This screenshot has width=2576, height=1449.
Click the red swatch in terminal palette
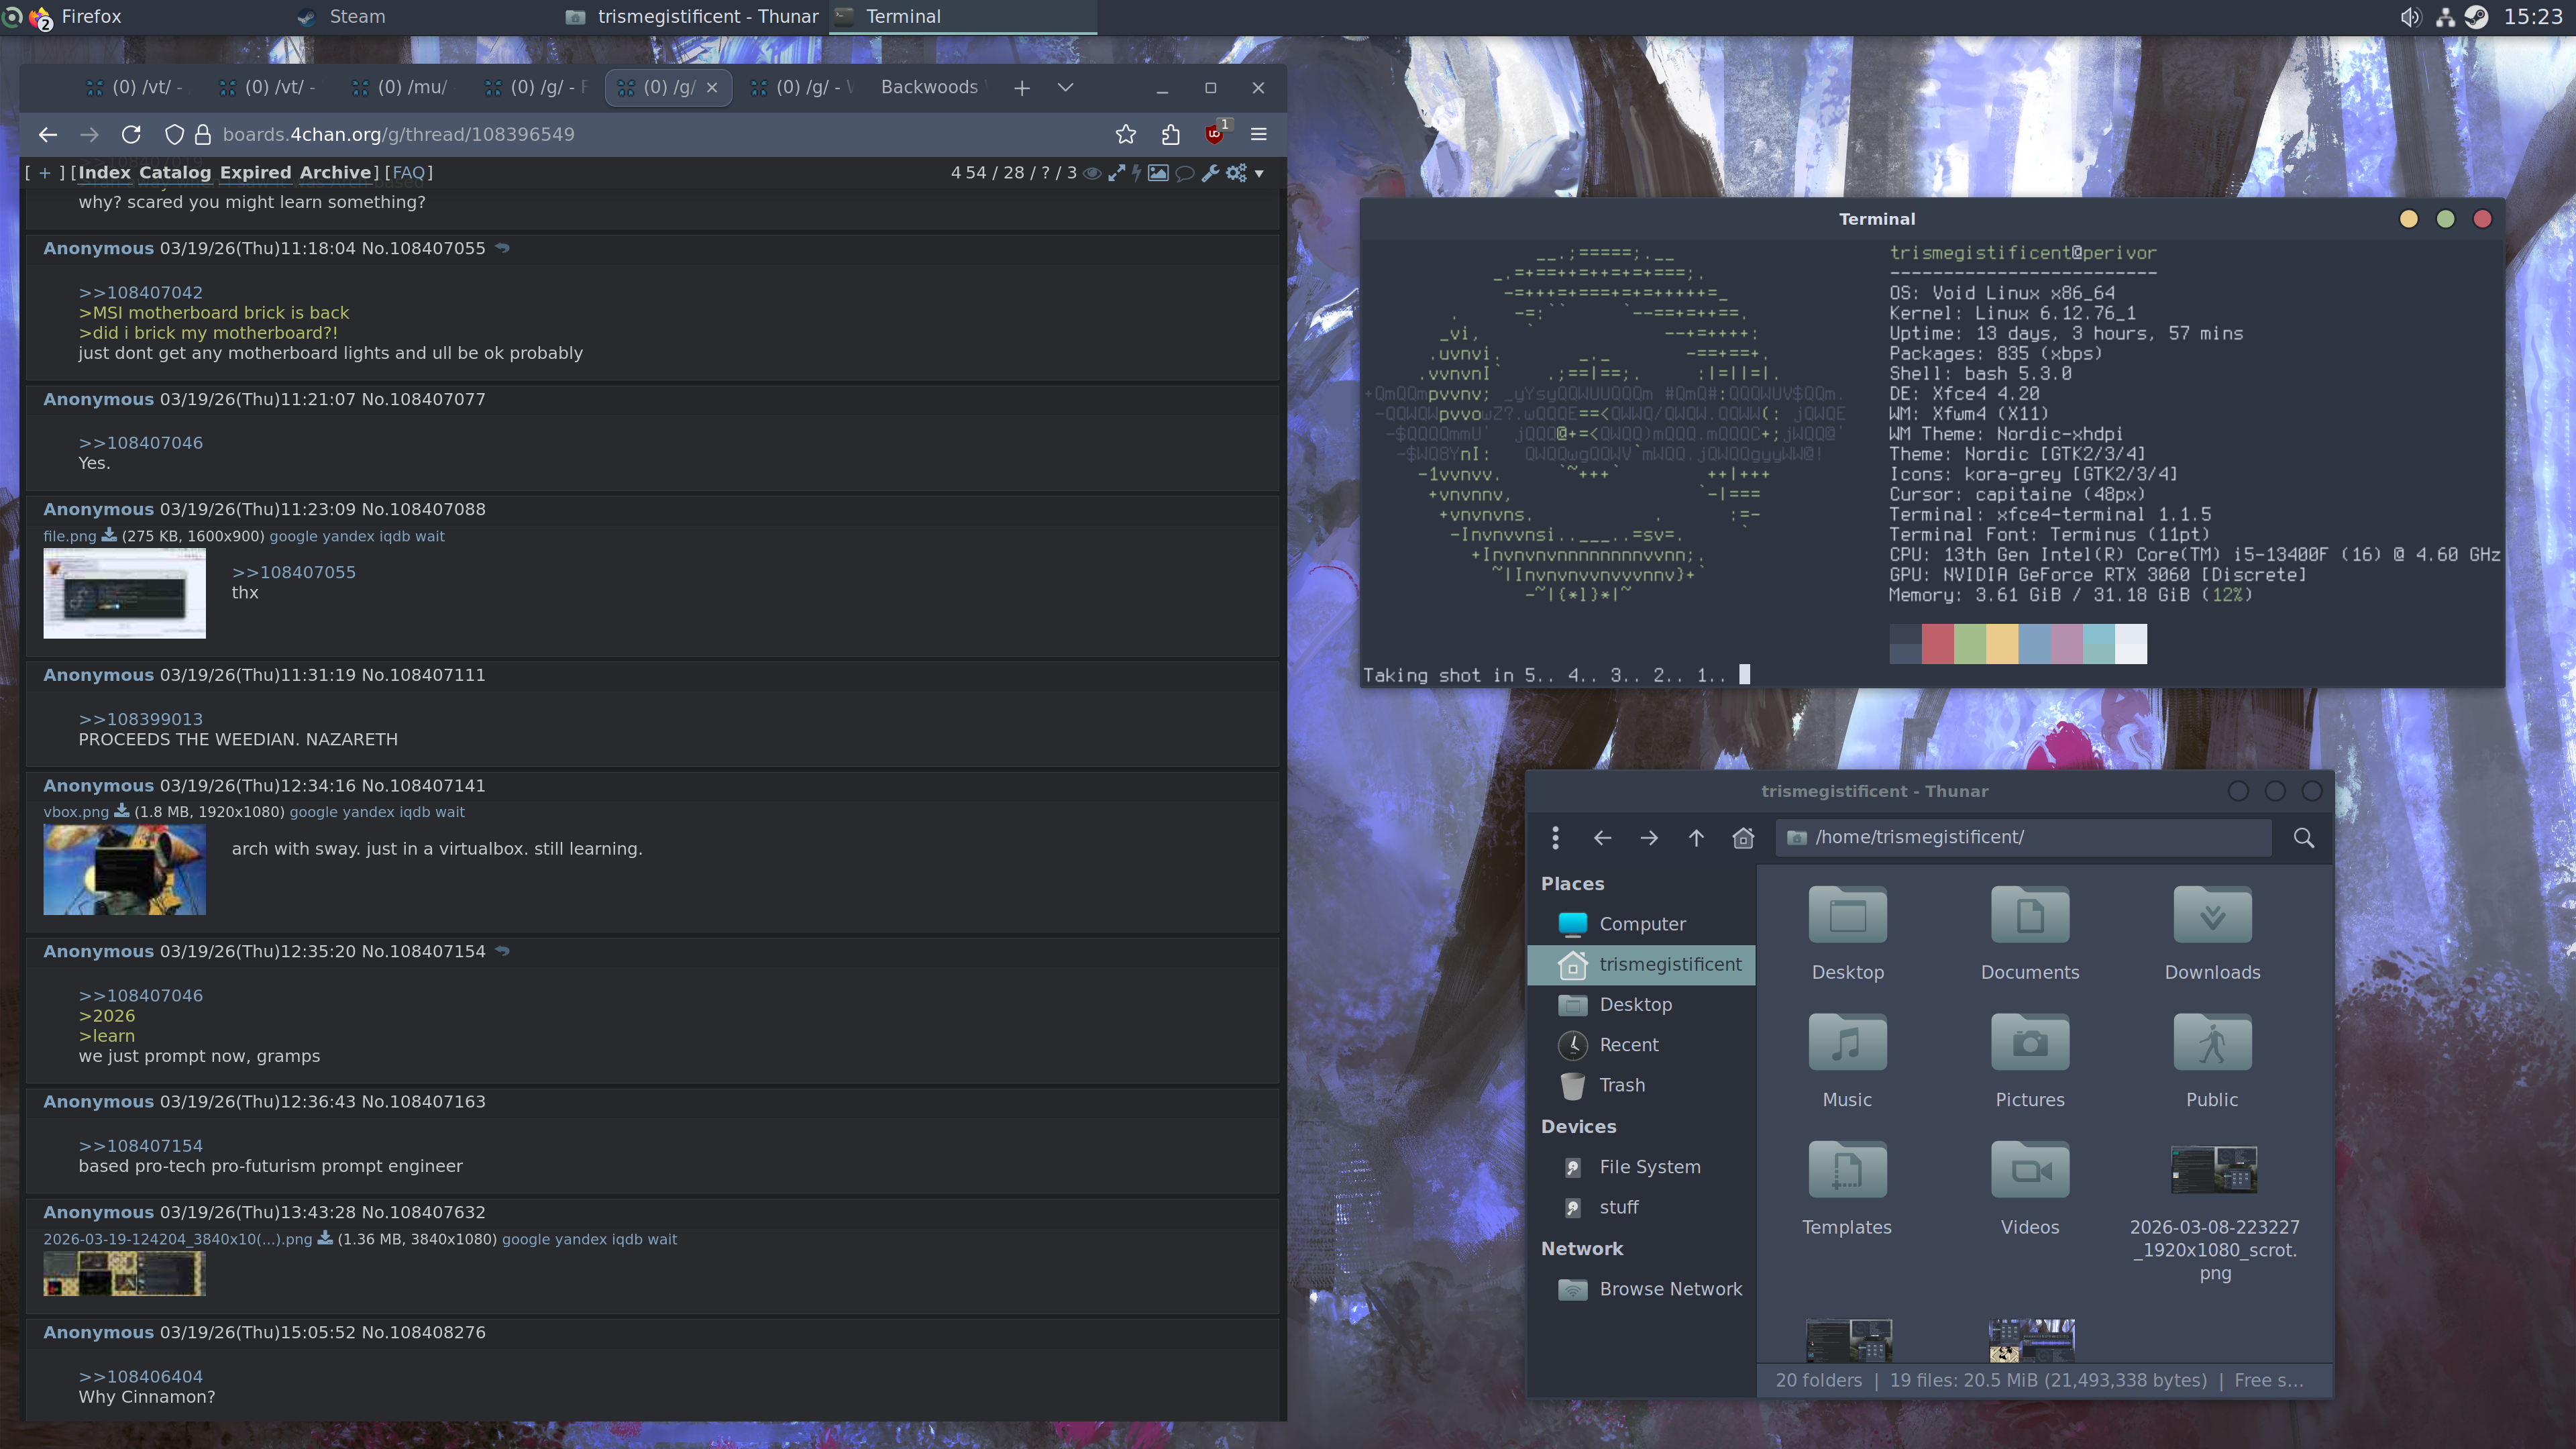[x=1937, y=644]
